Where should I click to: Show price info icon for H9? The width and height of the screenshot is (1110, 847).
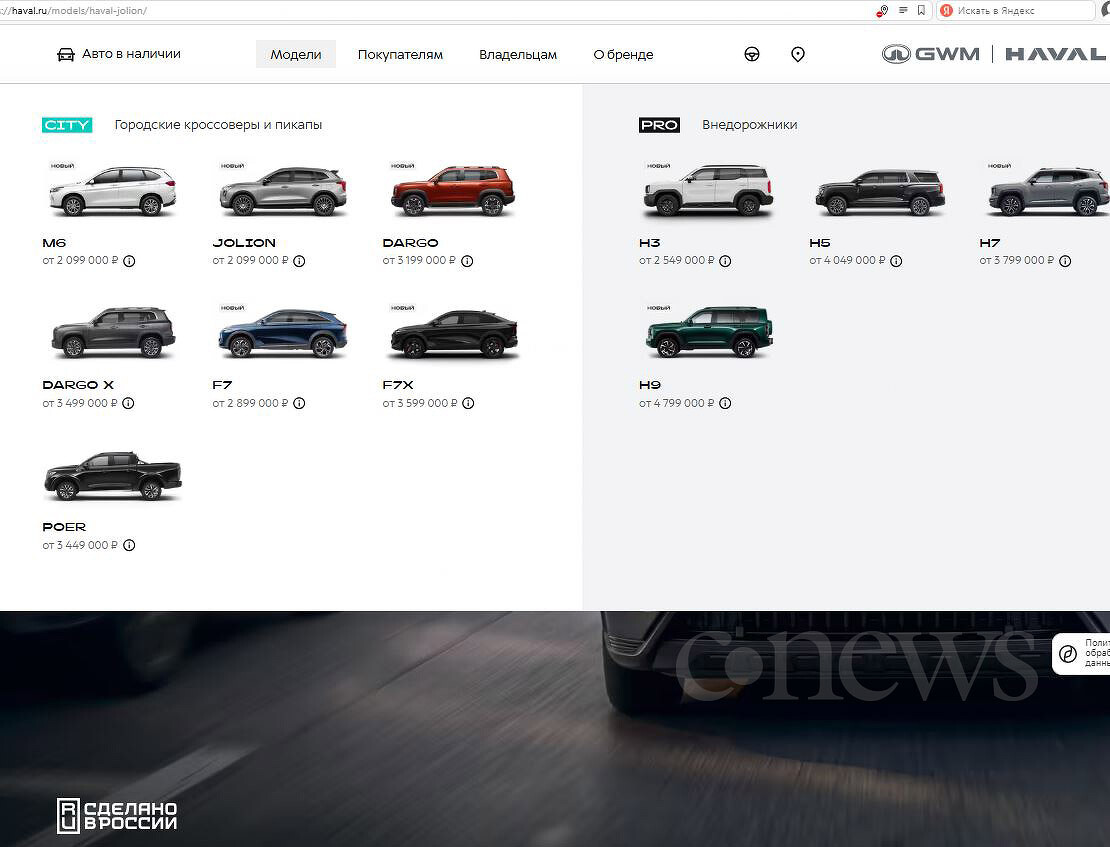pyautogui.click(x=725, y=403)
